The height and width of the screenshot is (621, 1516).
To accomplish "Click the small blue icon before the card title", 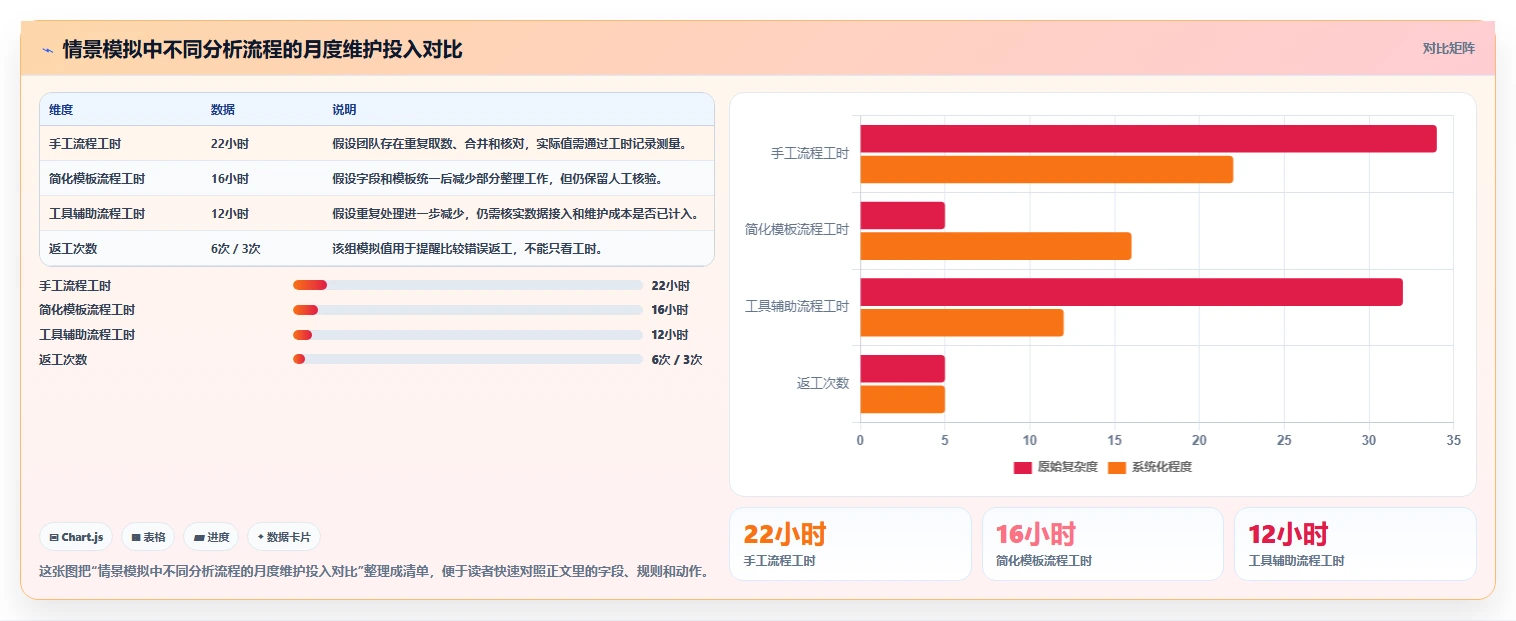I will [47, 49].
